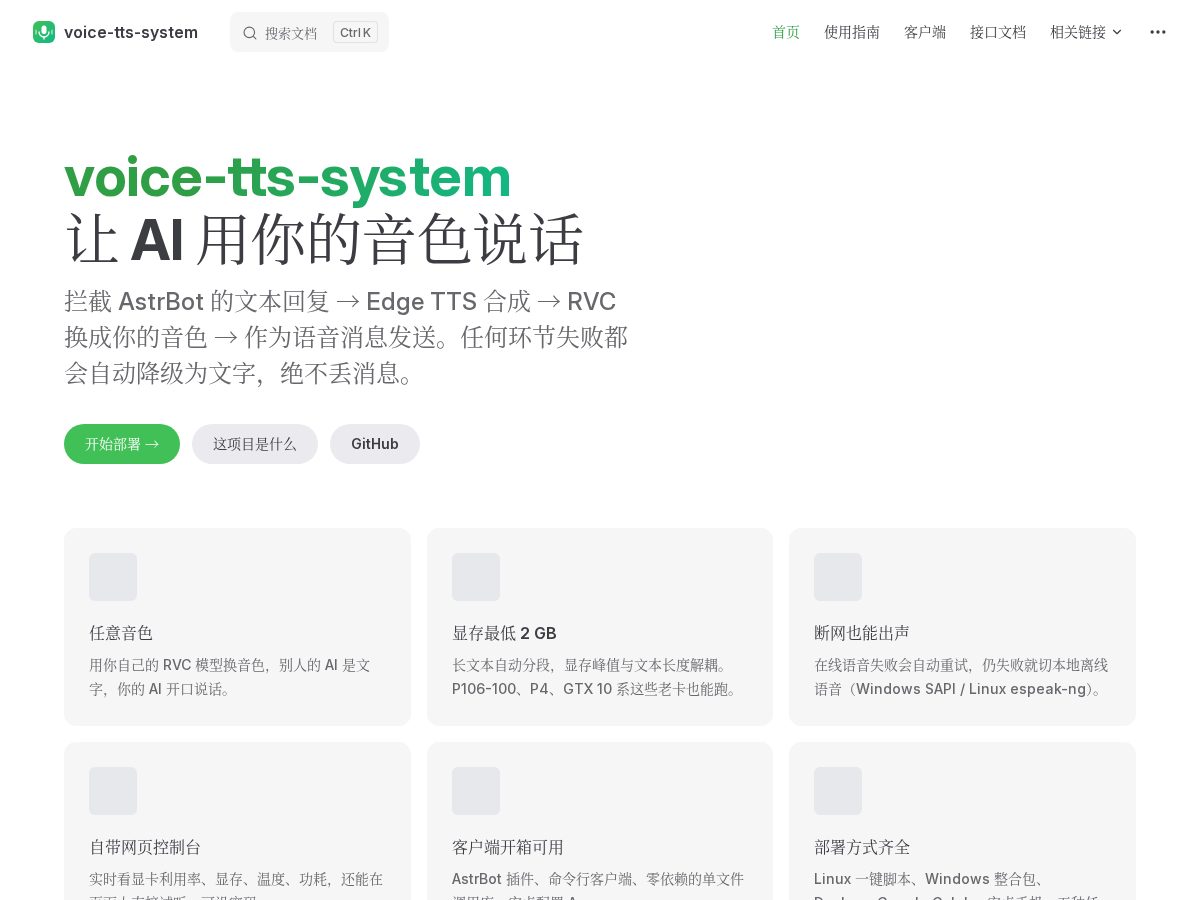This screenshot has width=1200, height=900.
Task: Click the 客户端开箱可用 card title
Action: (508, 847)
